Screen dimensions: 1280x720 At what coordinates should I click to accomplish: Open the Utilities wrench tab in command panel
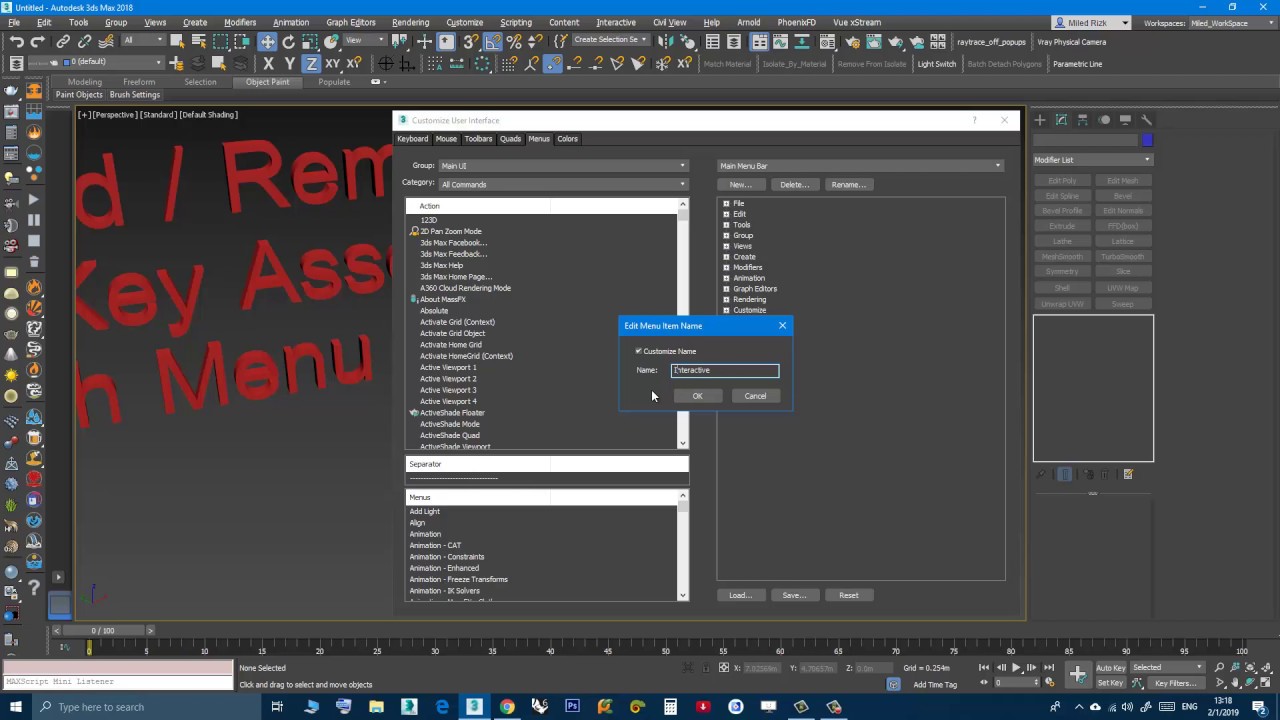click(x=1147, y=120)
